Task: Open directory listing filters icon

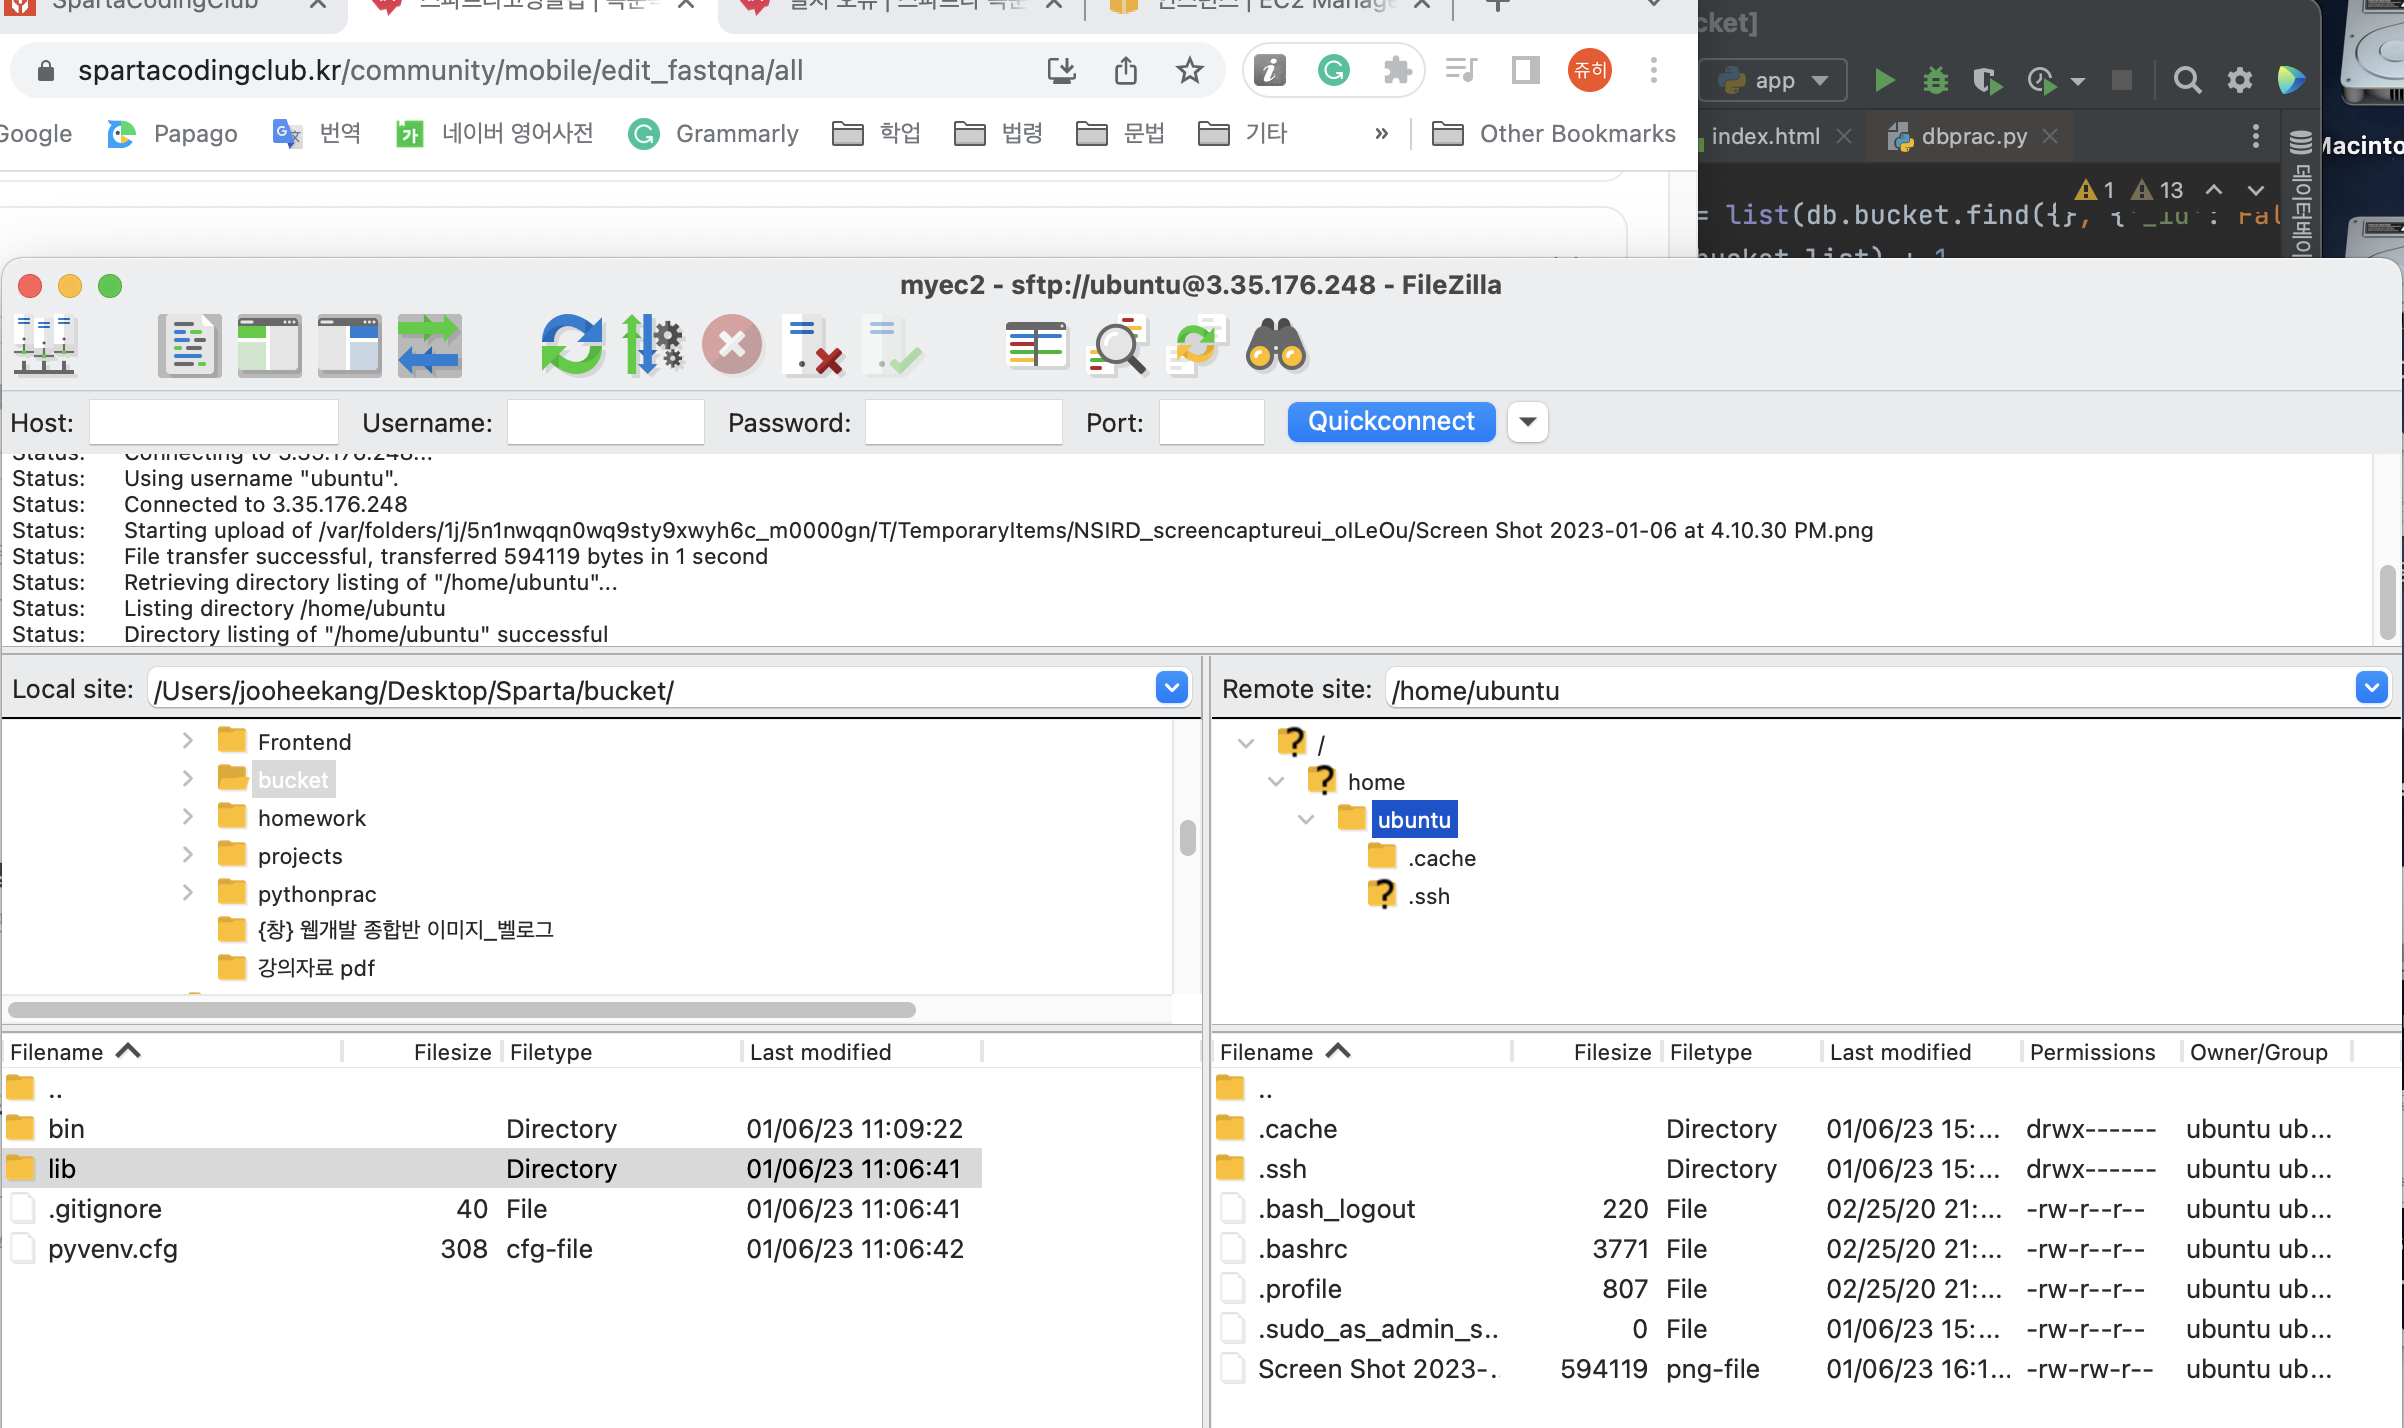Action: coord(1036,345)
